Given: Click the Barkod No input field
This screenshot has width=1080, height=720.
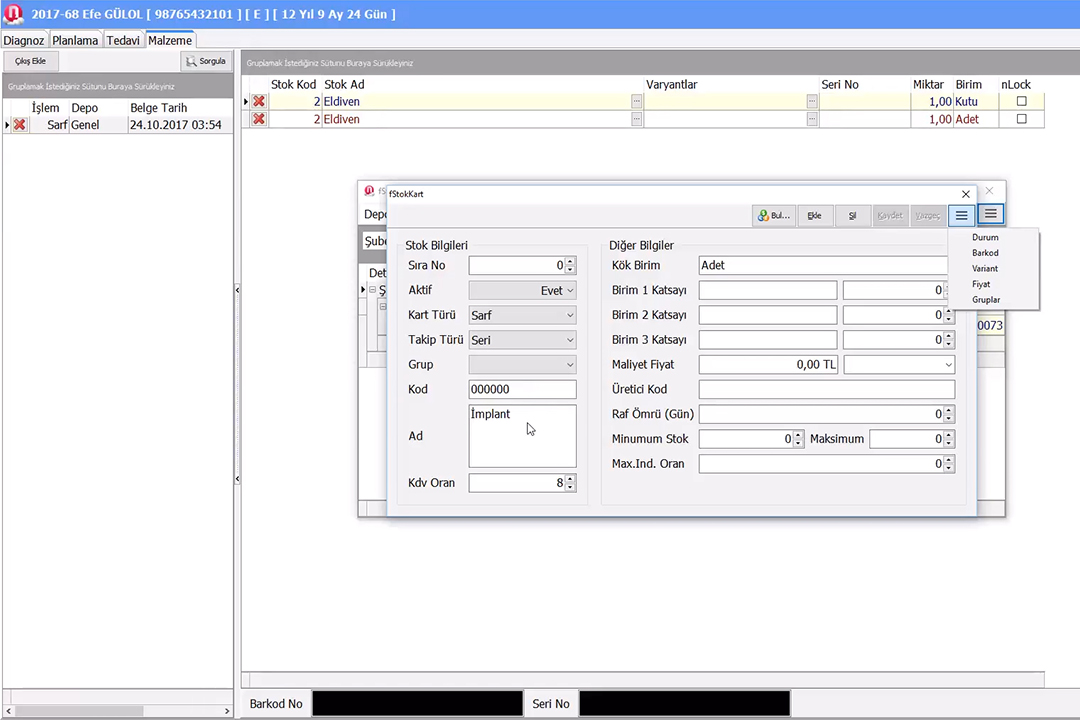Looking at the screenshot, I should pos(417,703).
